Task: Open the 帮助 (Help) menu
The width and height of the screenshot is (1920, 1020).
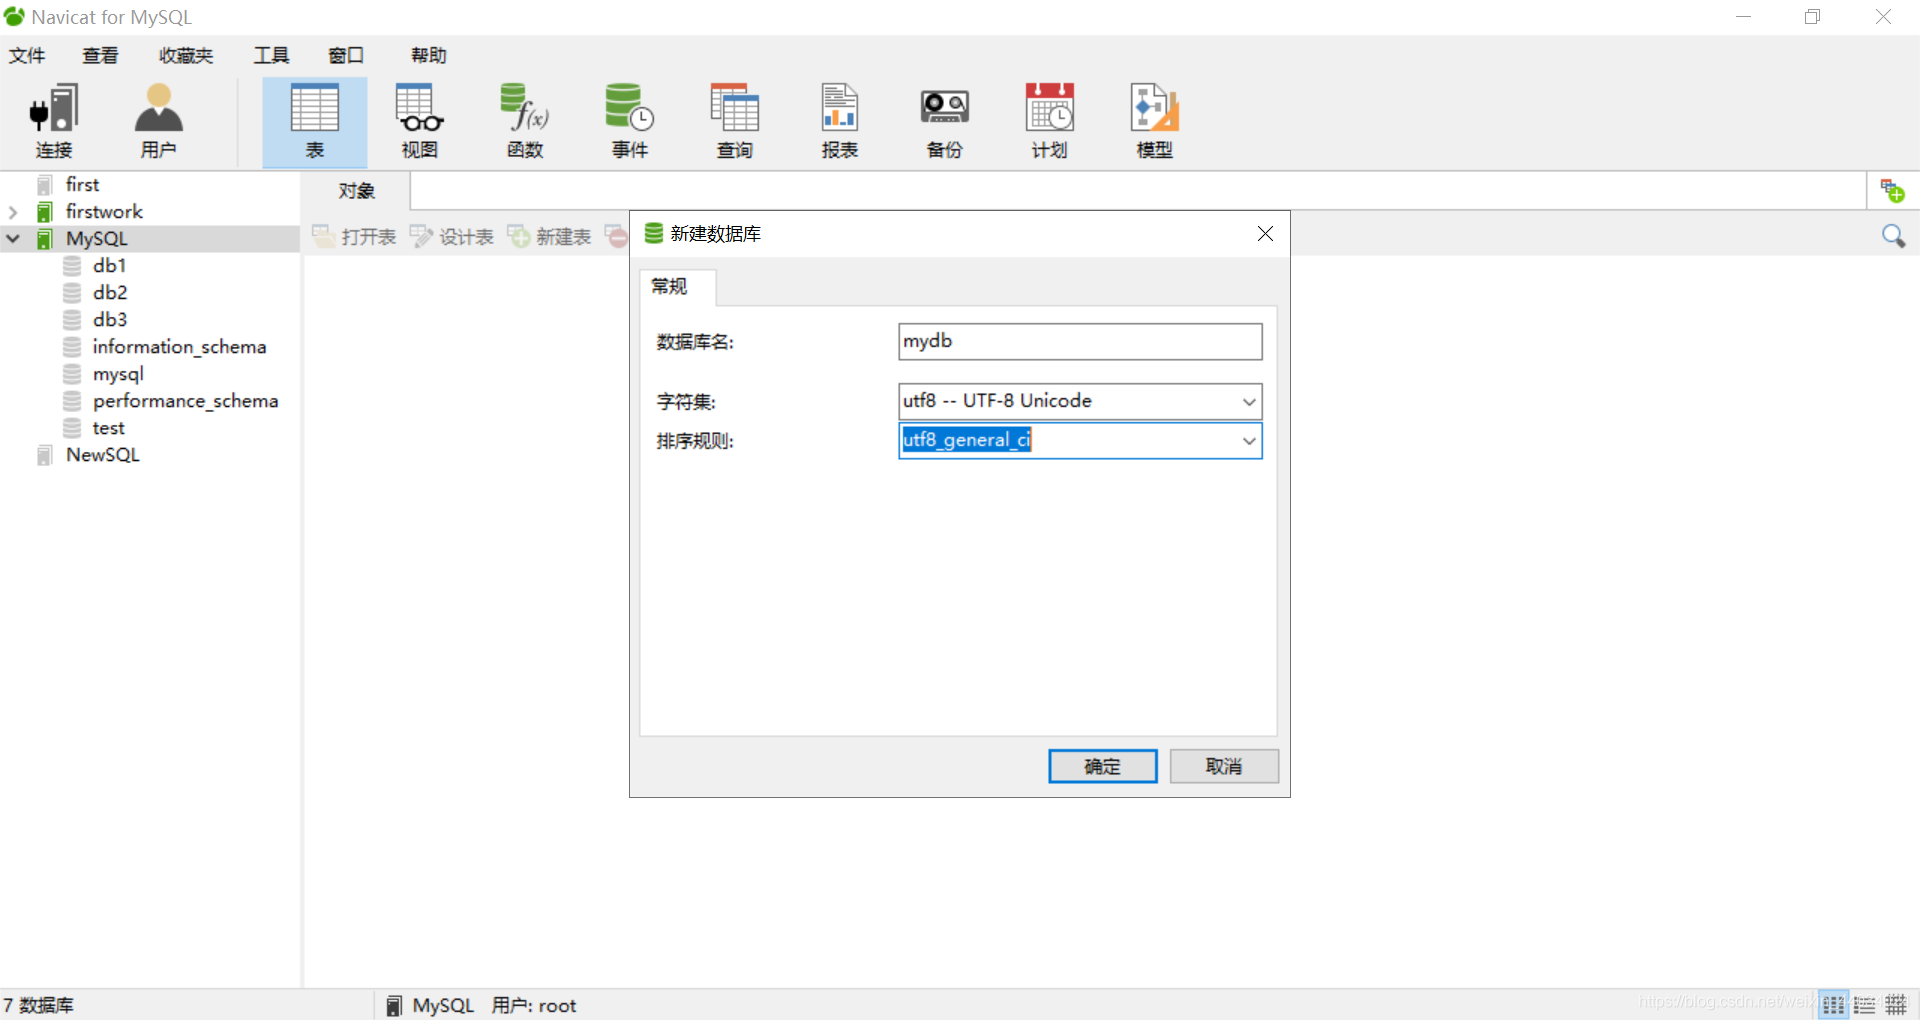Action: point(429,56)
